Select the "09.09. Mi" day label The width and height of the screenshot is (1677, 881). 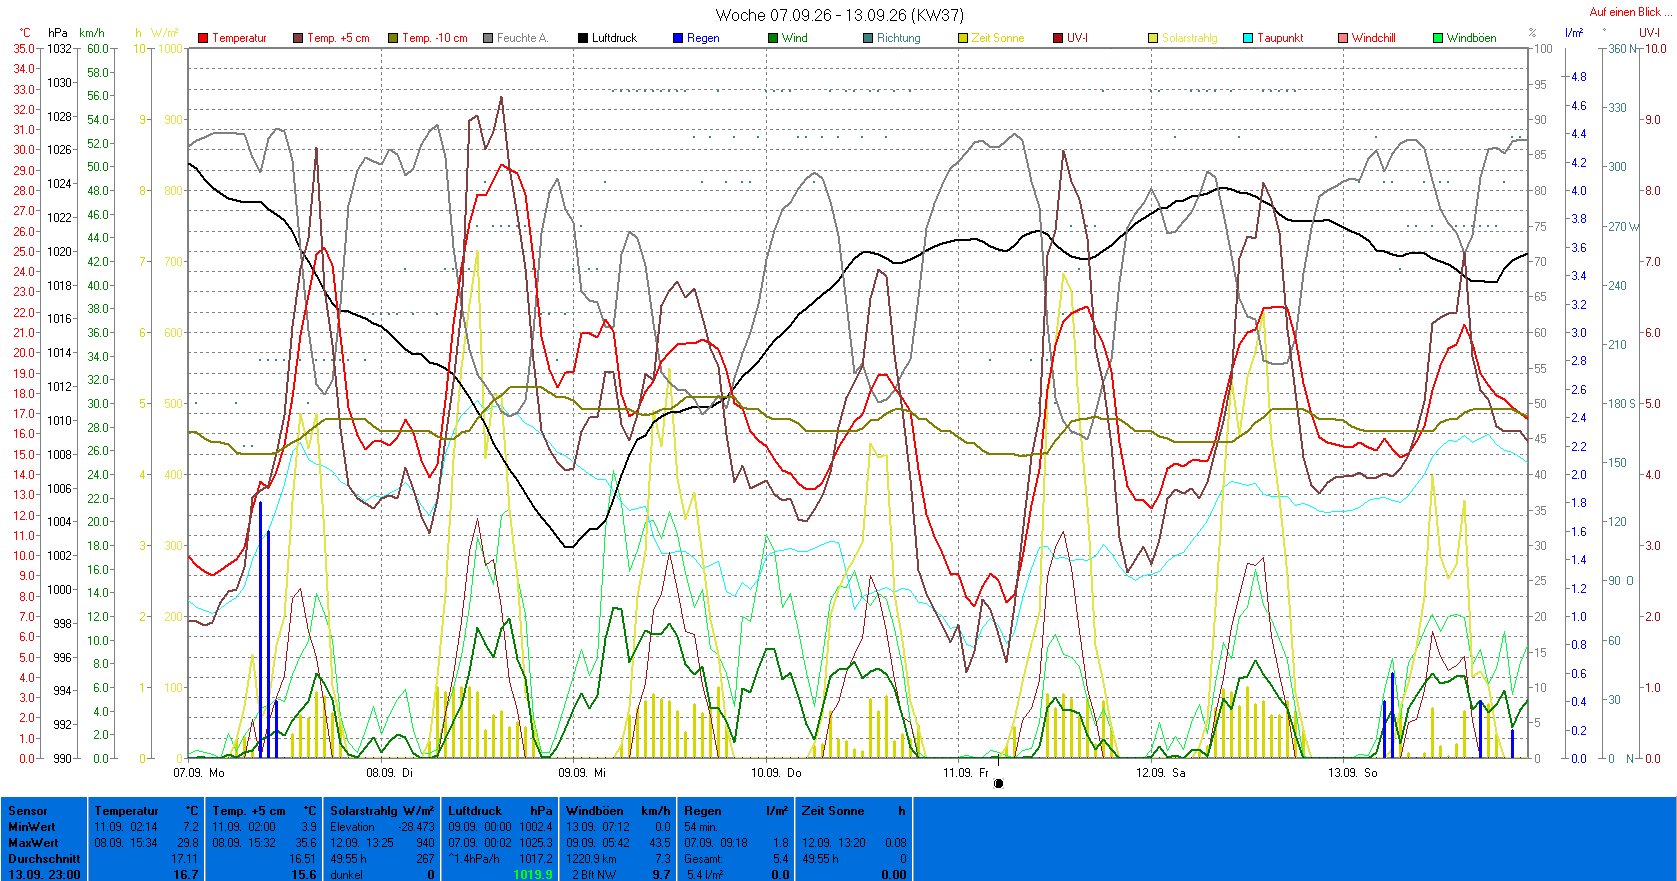pyautogui.click(x=582, y=772)
